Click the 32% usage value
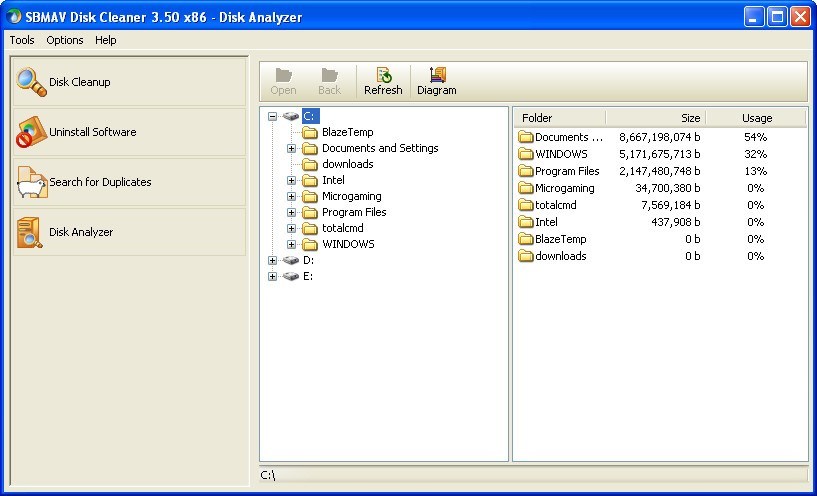 coord(756,154)
